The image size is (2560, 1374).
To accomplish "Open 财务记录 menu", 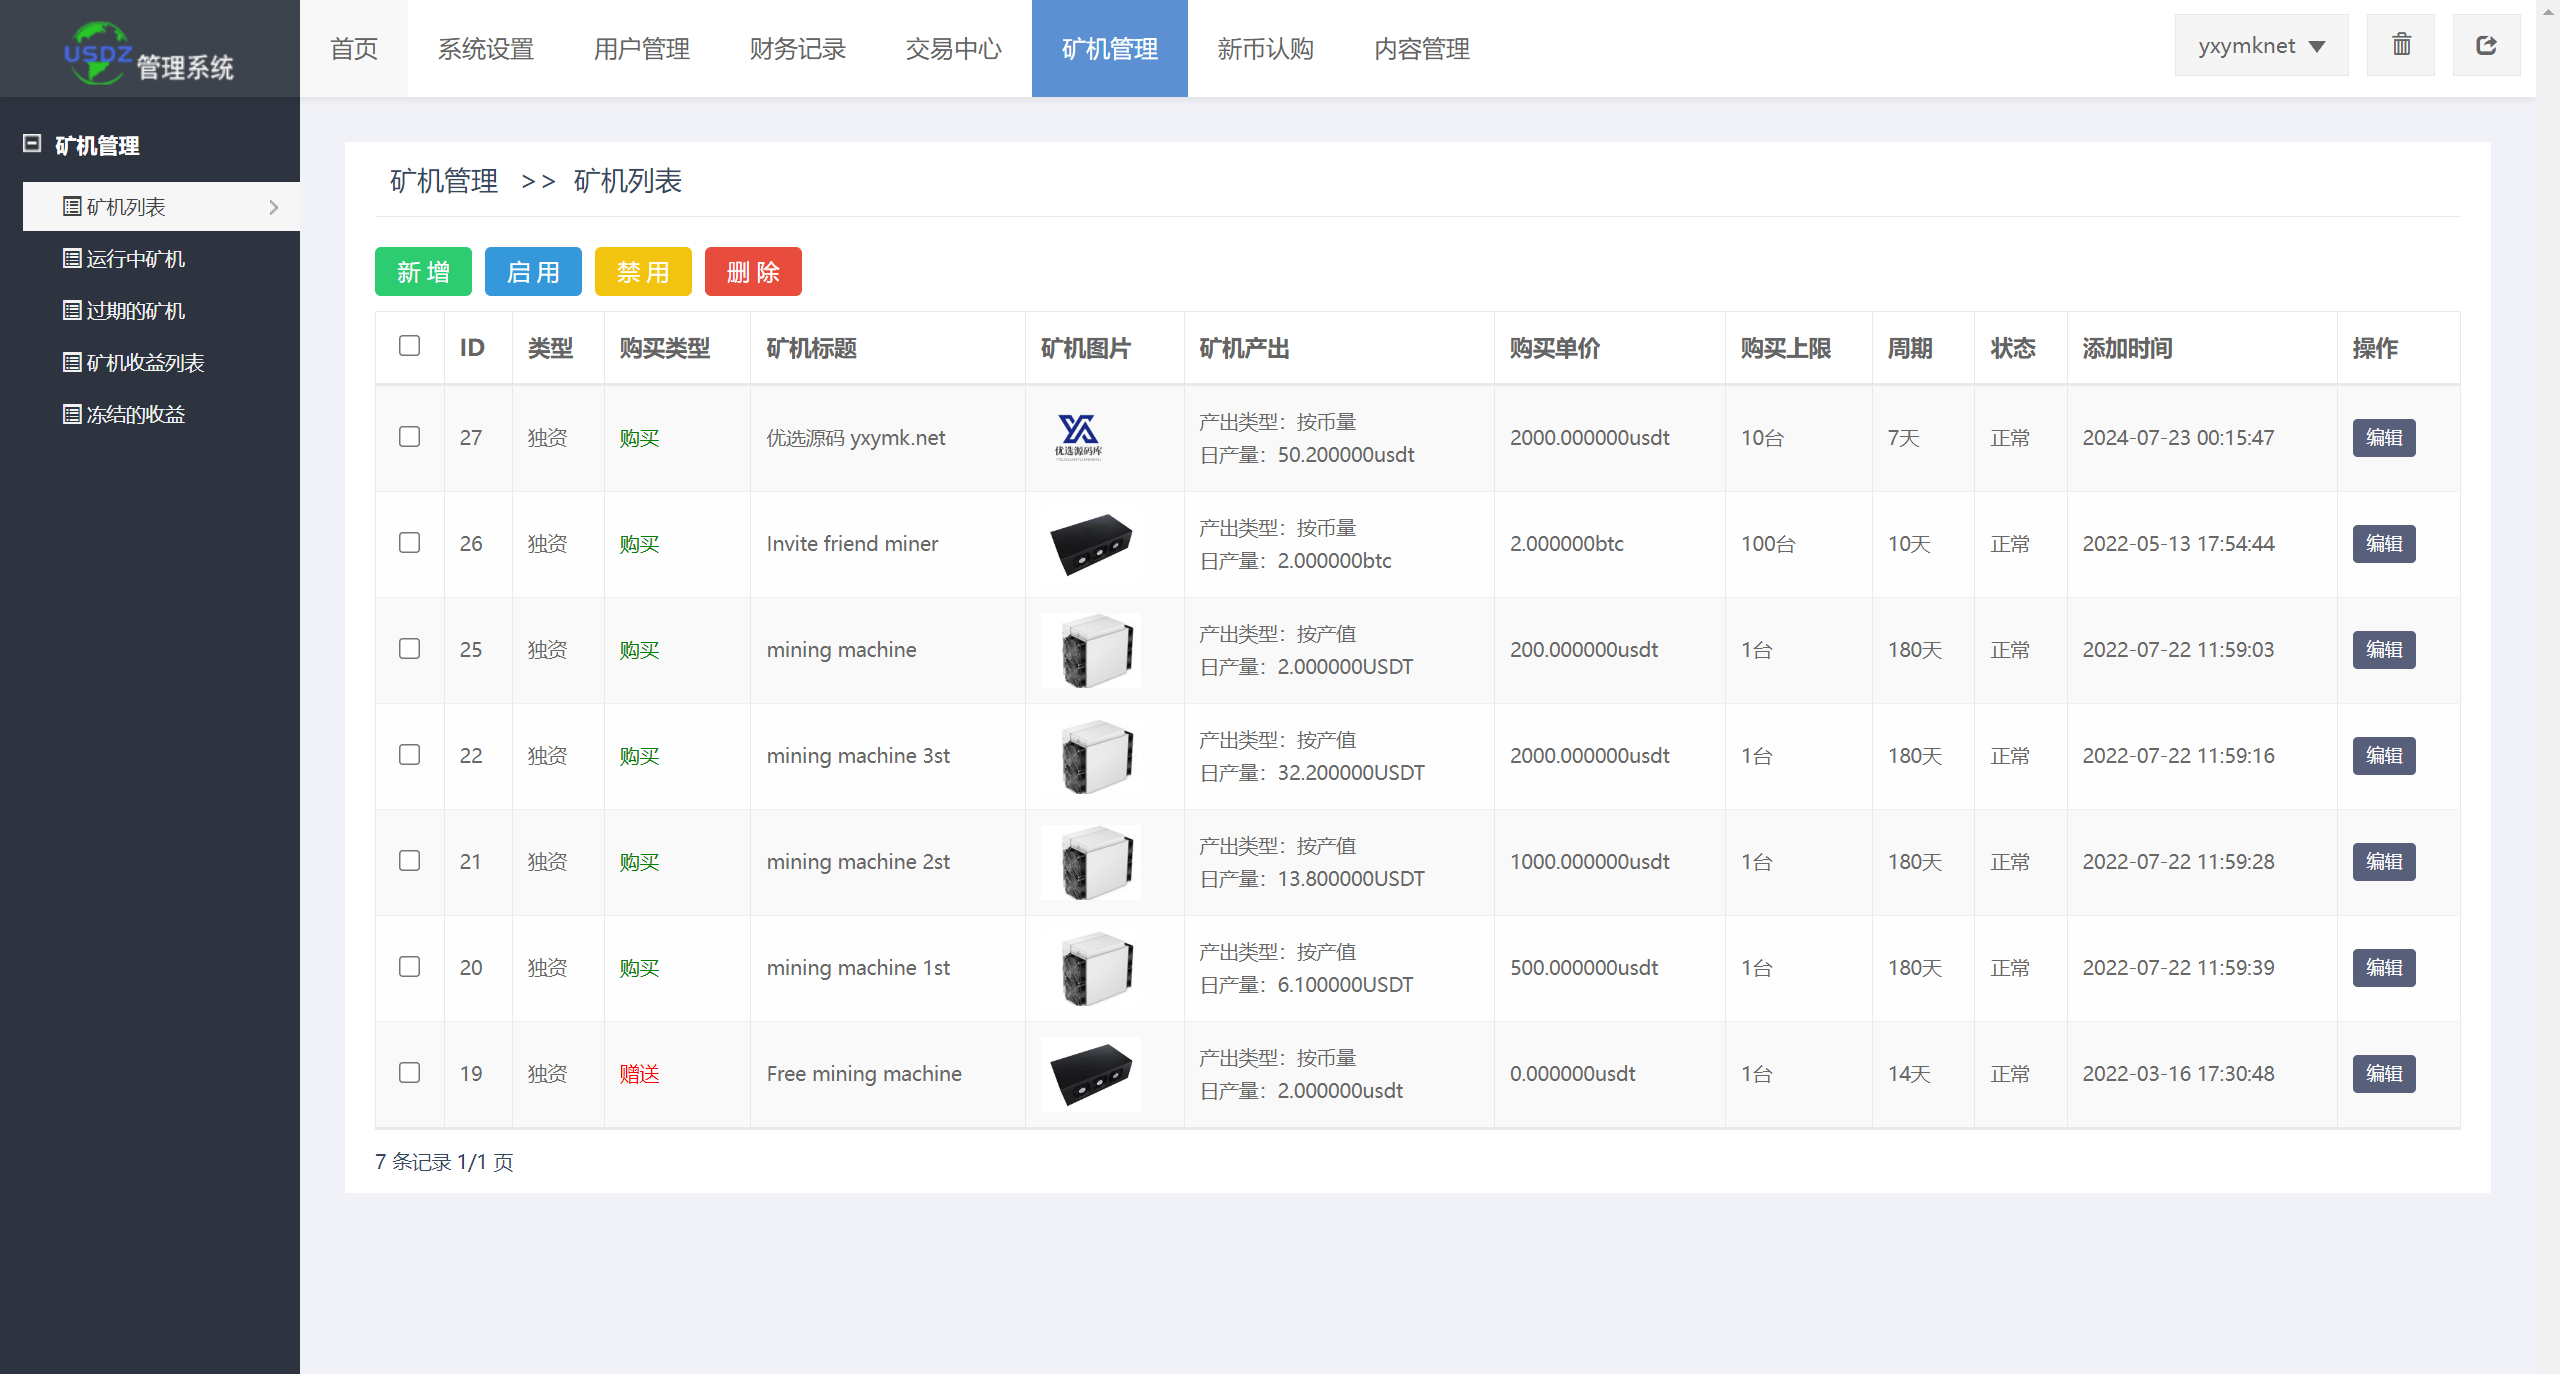I will (798, 48).
